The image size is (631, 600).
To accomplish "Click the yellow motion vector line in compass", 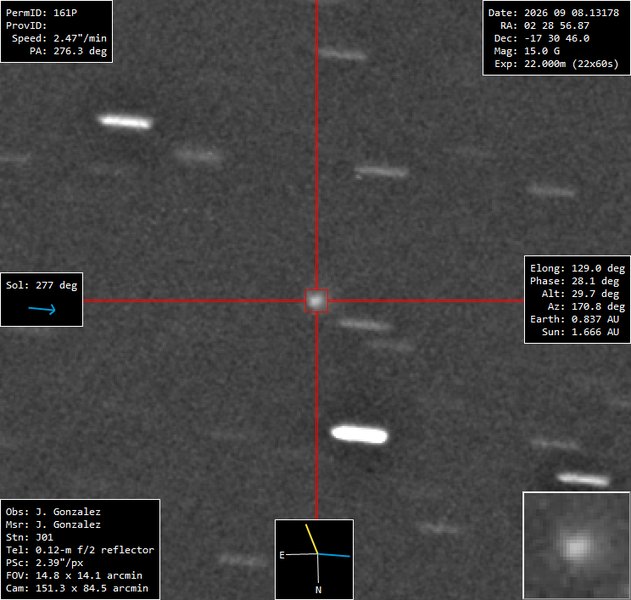I will point(311,538).
